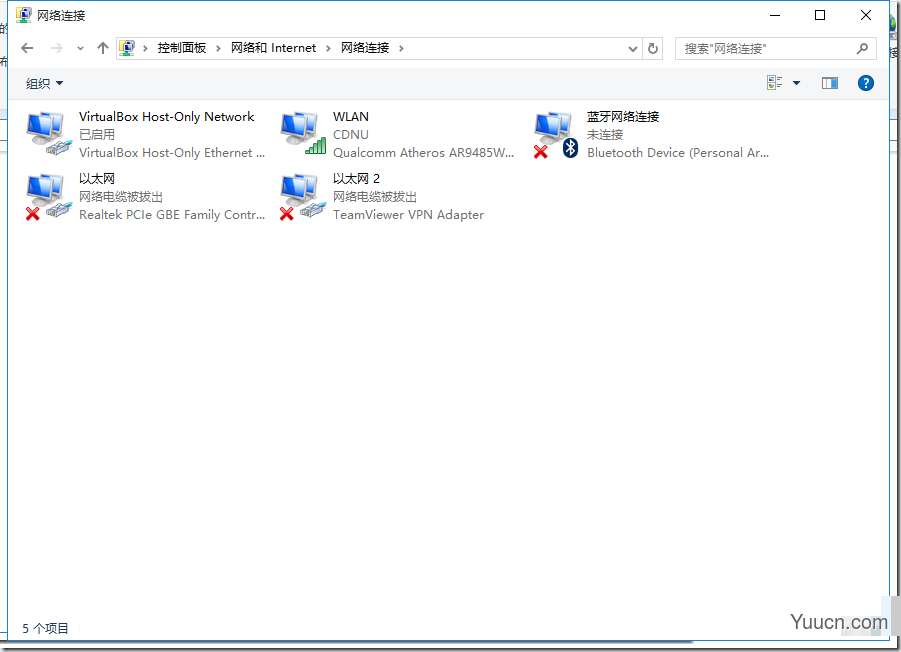The image size is (901, 652).
Task: Go forward with the right arrow
Action: [56, 48]
